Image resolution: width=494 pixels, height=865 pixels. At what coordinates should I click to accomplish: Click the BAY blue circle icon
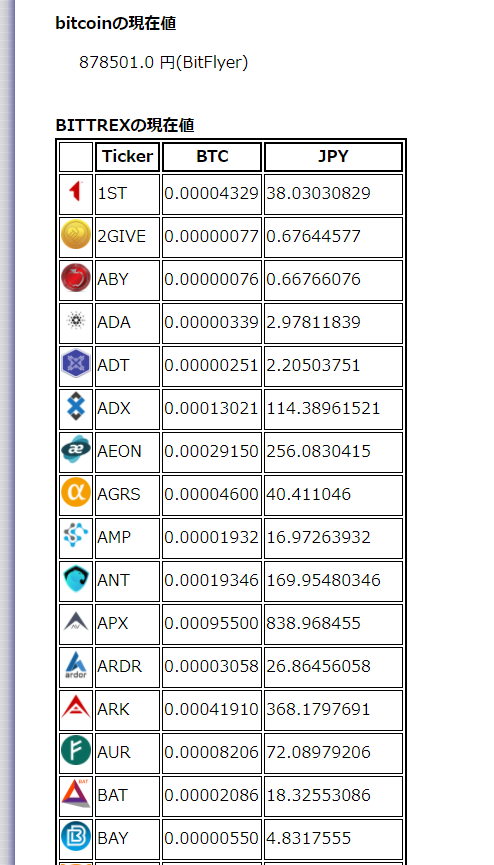click(76, 837)
